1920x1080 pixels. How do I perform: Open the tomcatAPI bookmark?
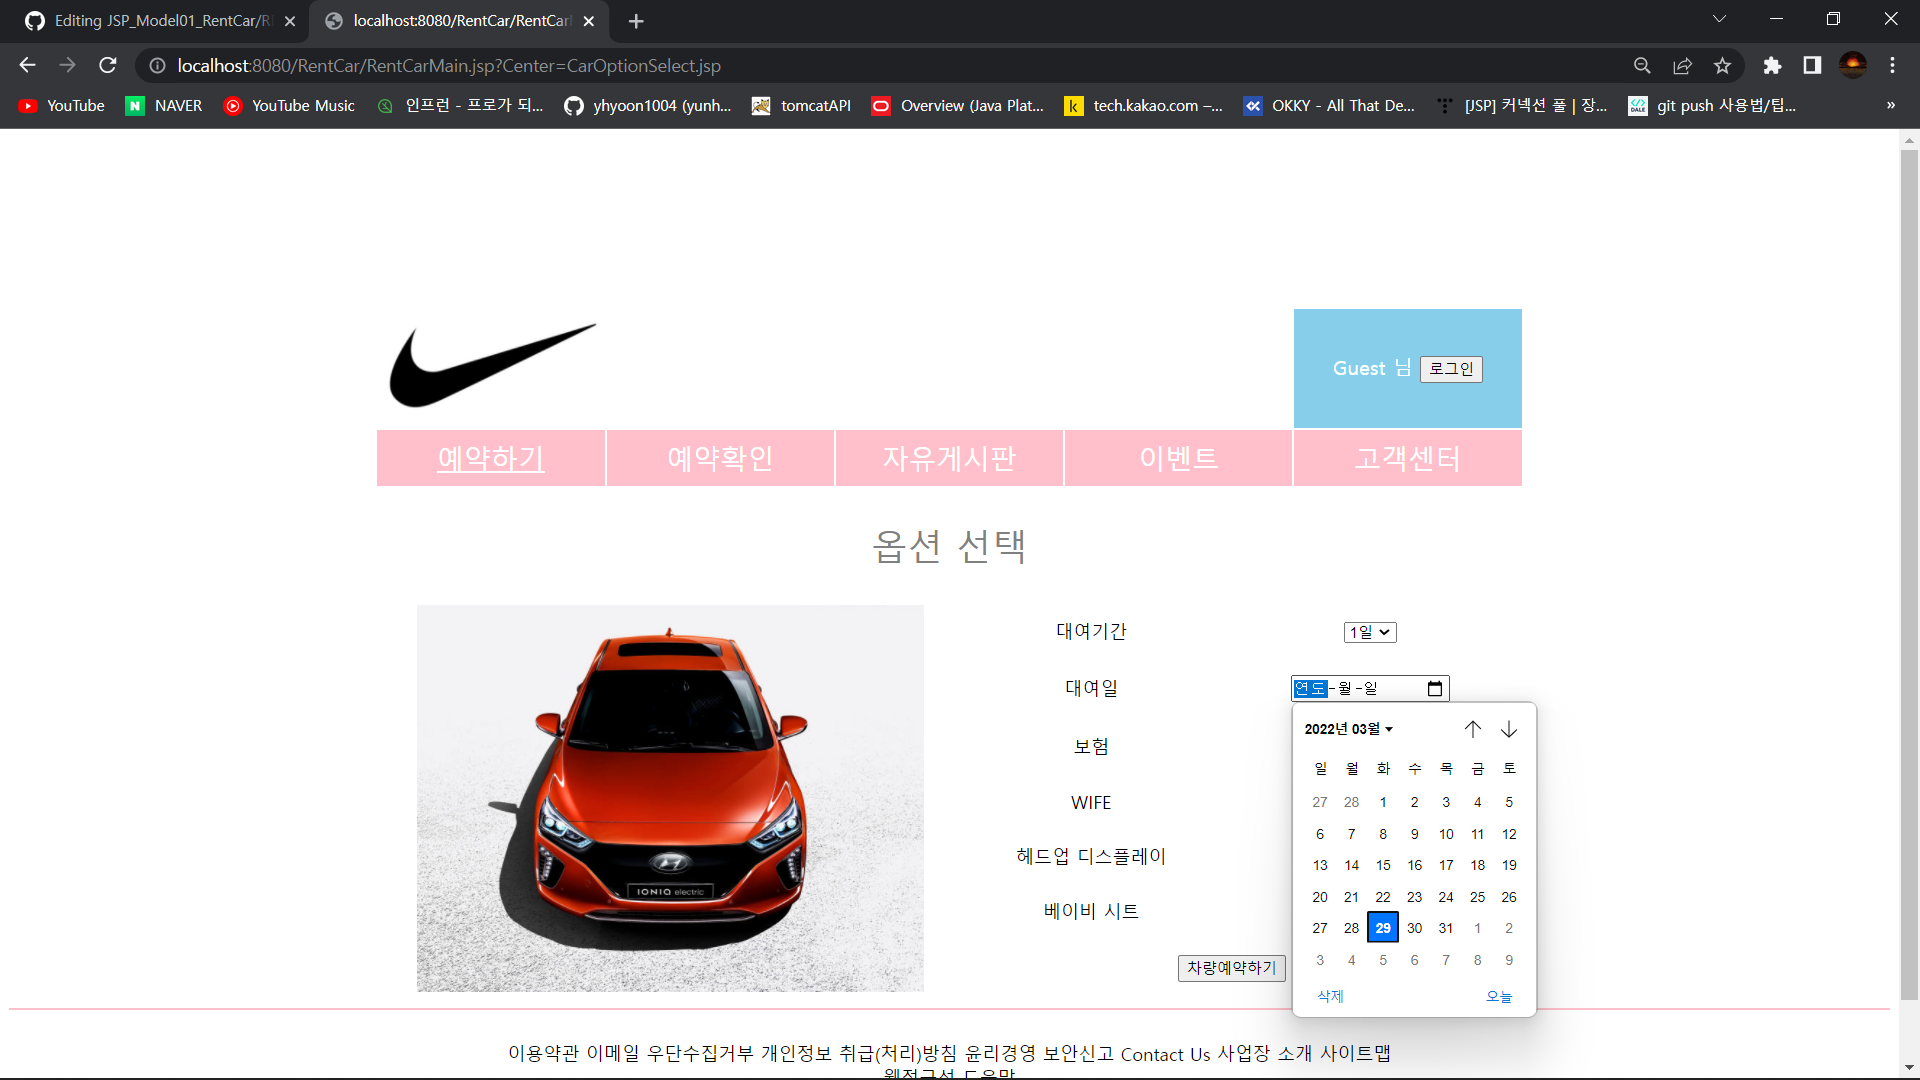(x=800, y=105)
